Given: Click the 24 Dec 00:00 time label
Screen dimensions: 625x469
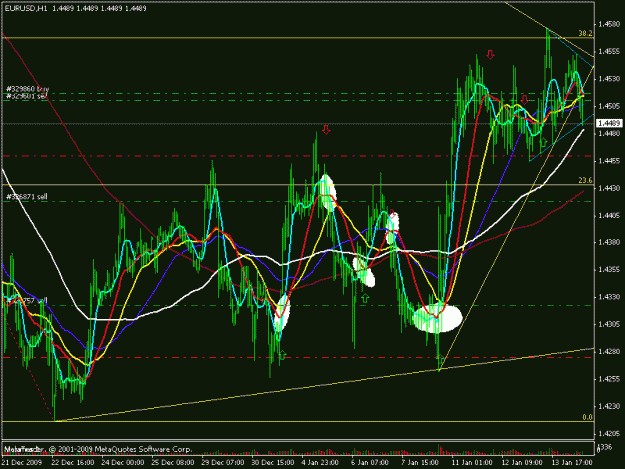Looking at the screenshot, I should (122, 463).
